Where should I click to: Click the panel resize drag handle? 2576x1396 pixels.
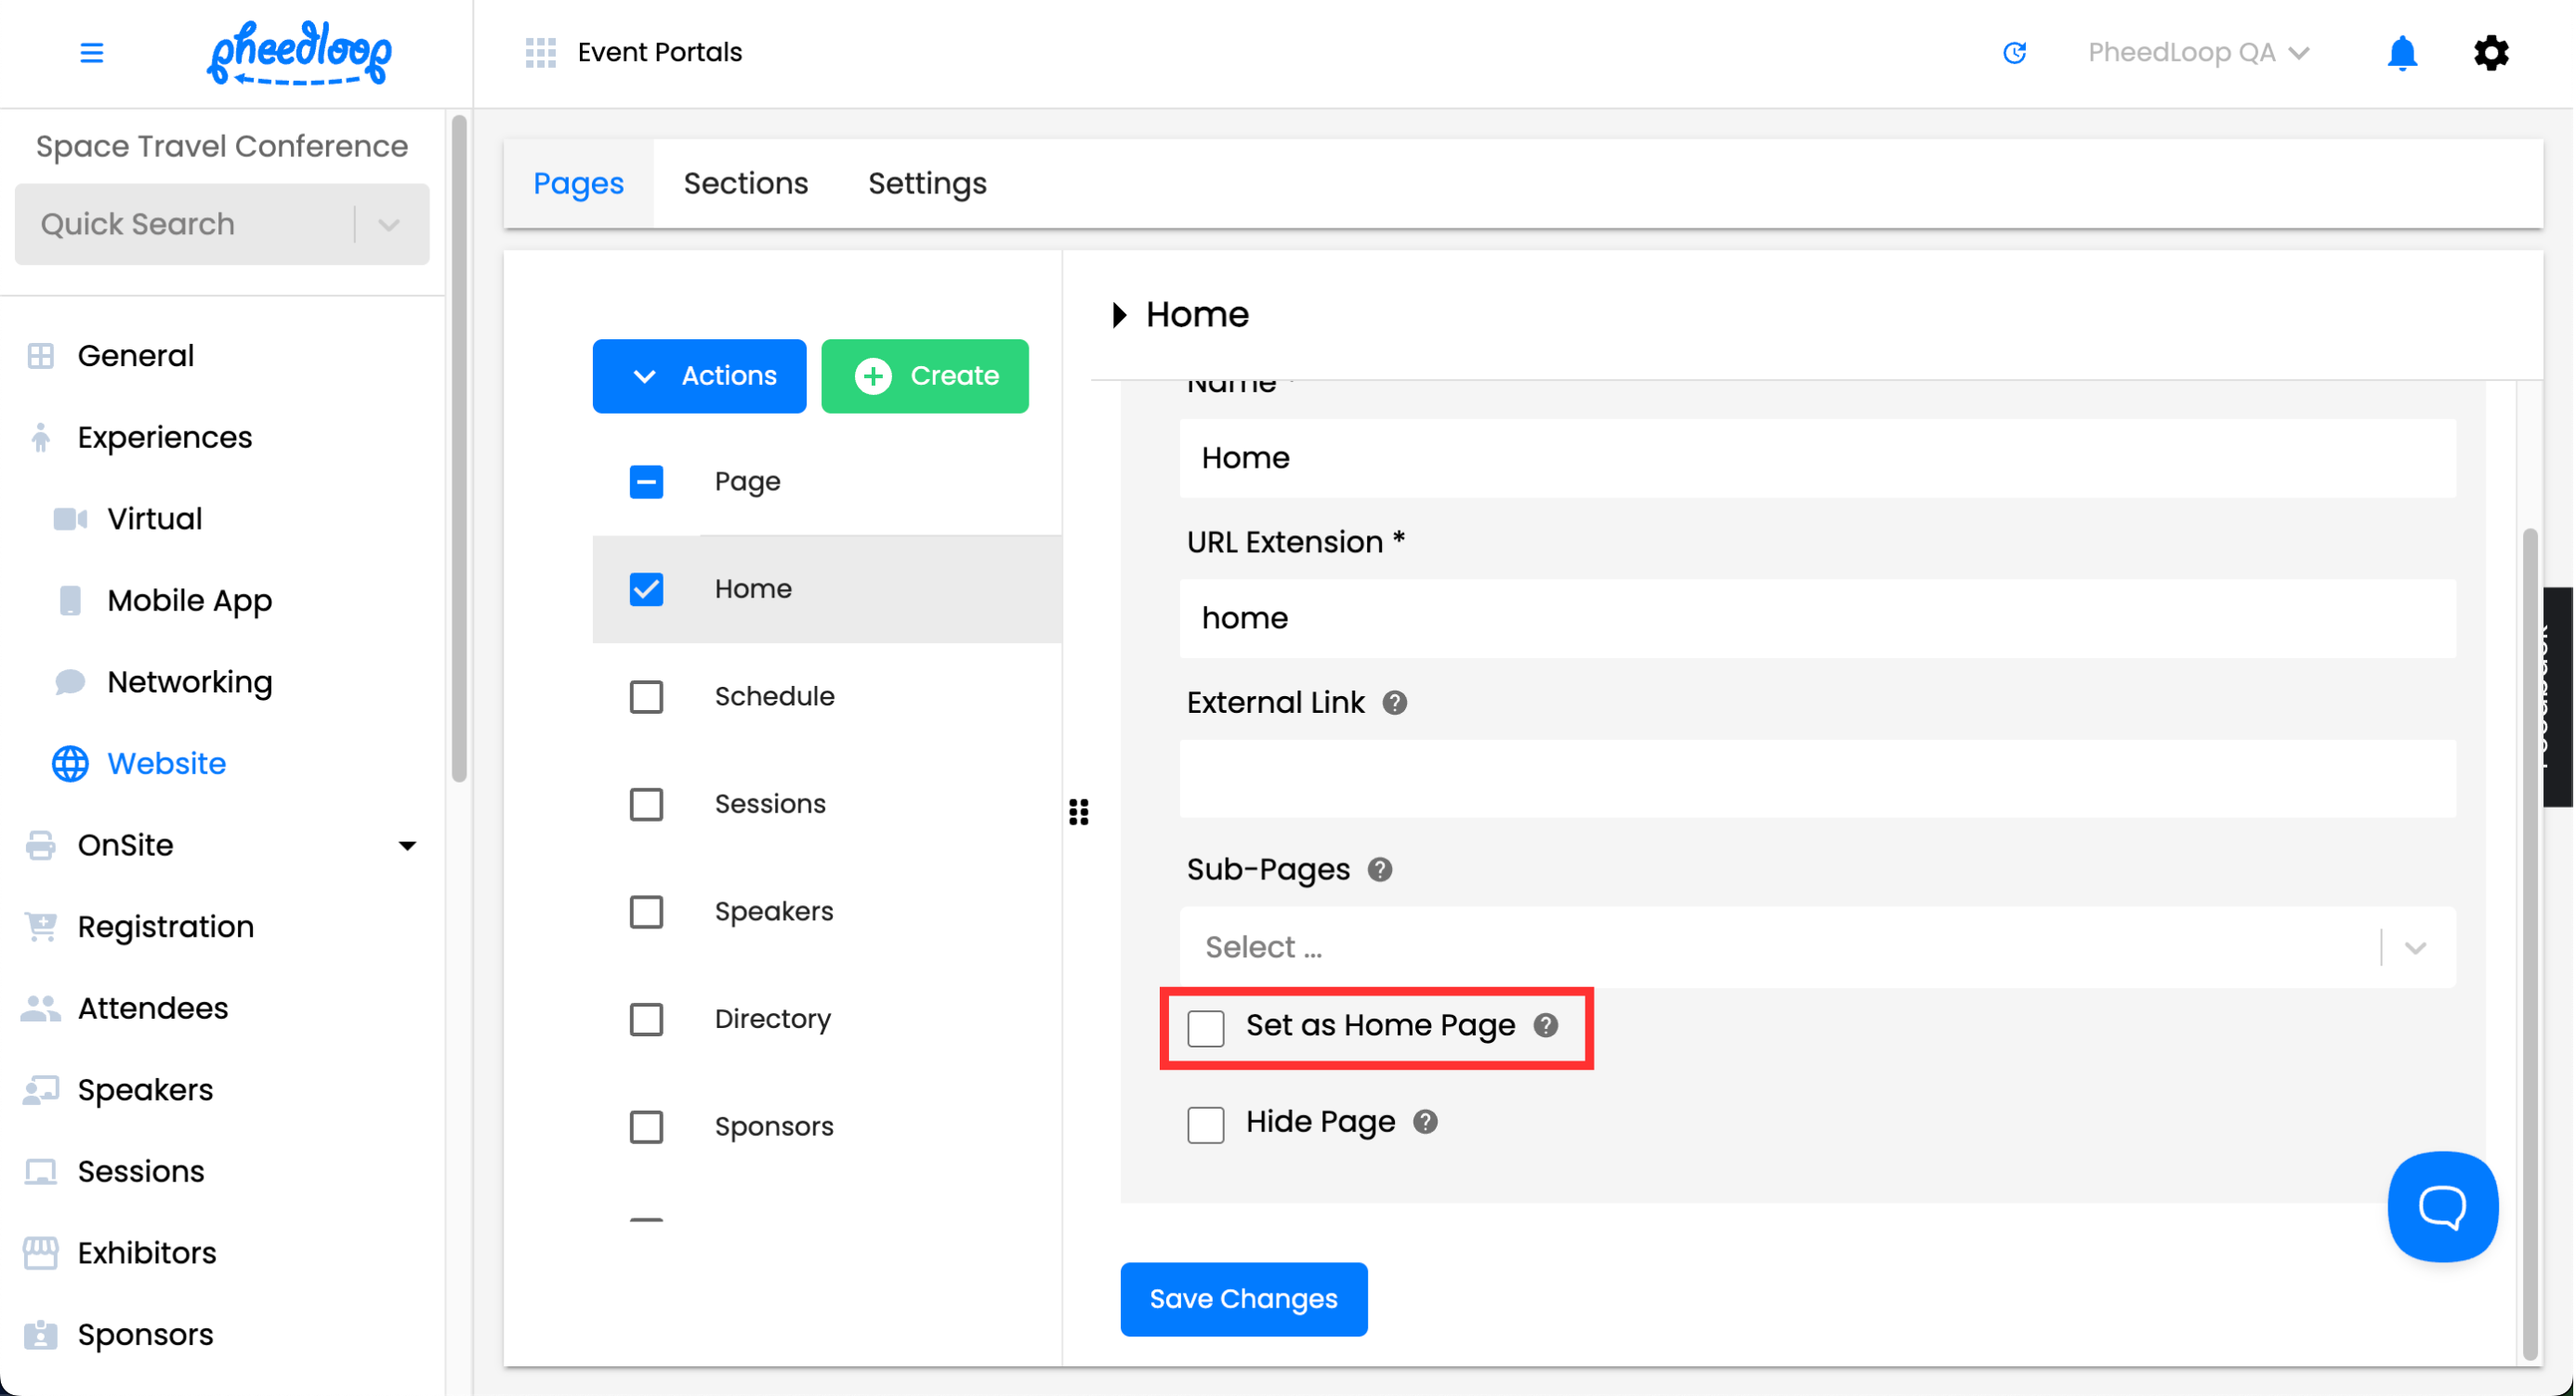click(1078, 812)
